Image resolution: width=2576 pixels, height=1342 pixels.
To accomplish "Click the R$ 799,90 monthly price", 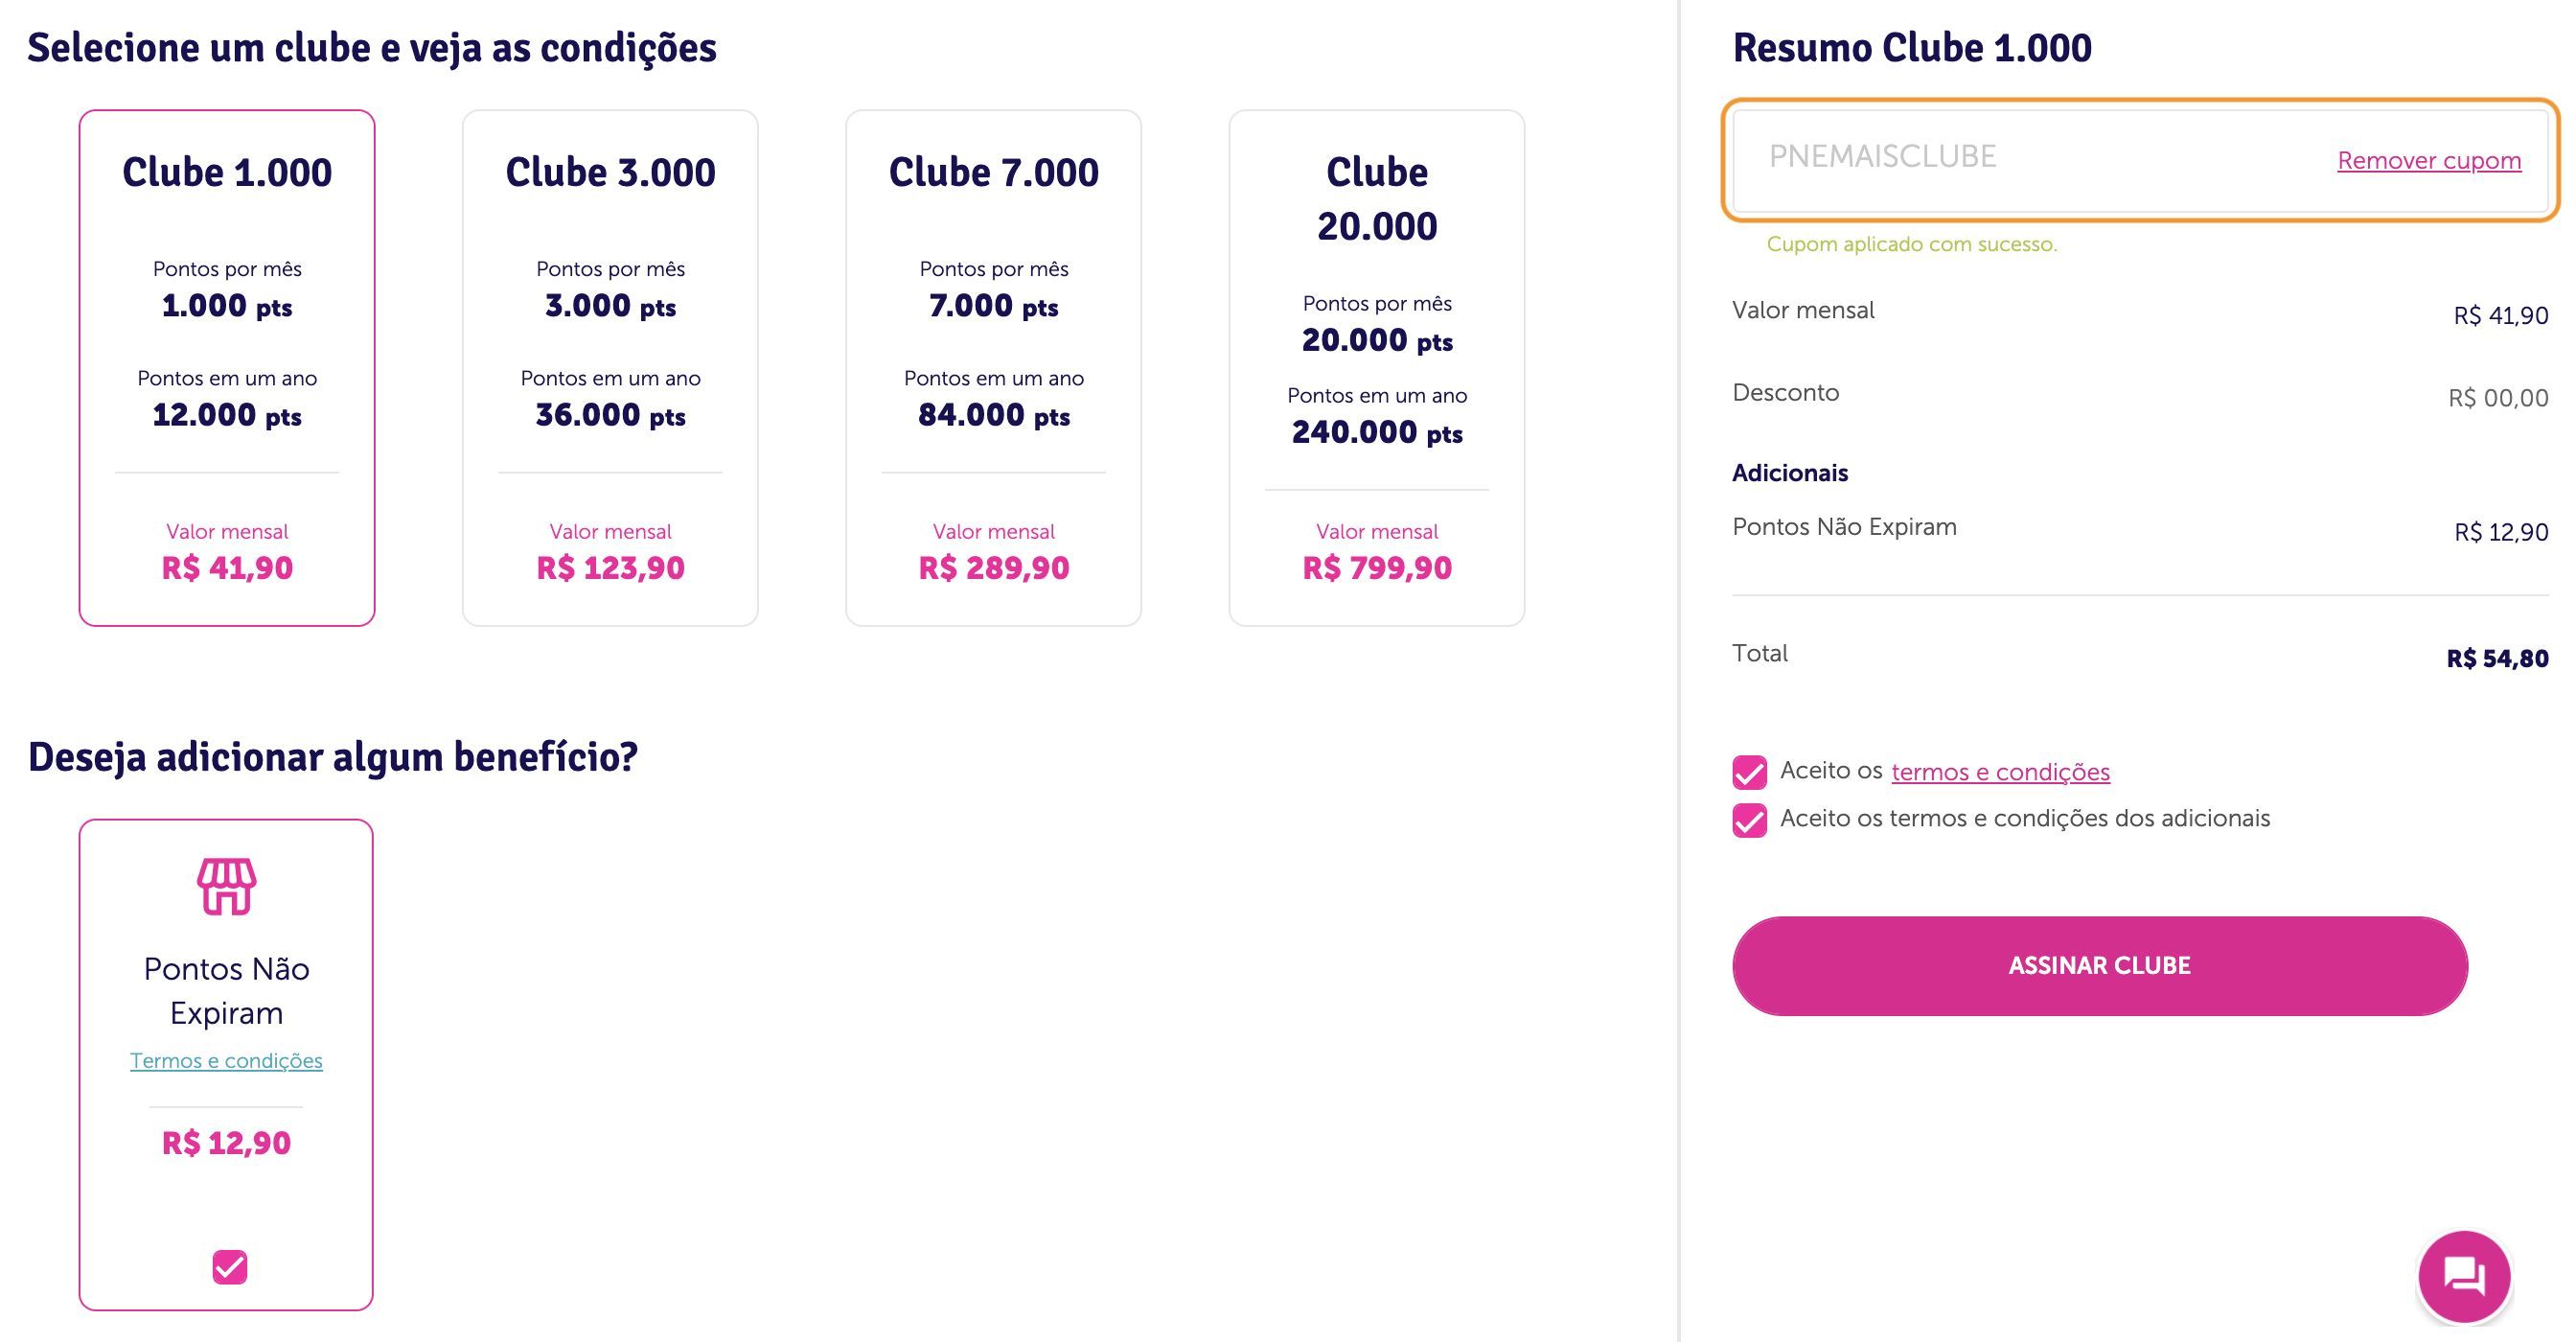I will click(1376, 568).
